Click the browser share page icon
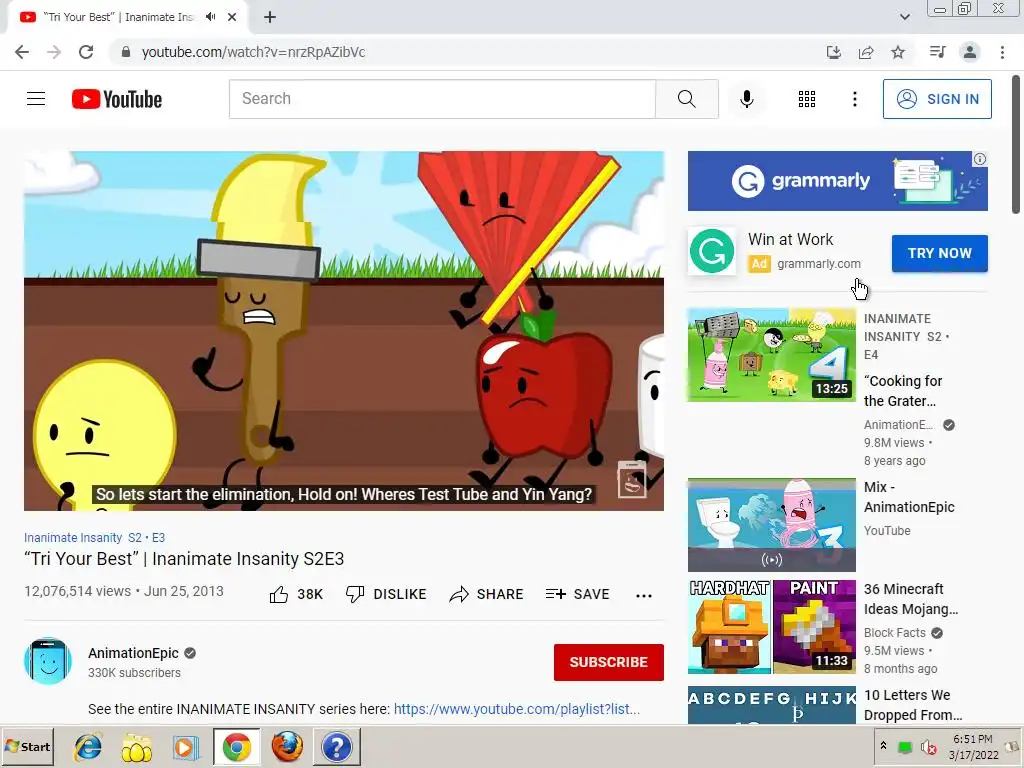This screenshot has height=768, width=1024. pos(866,52)
